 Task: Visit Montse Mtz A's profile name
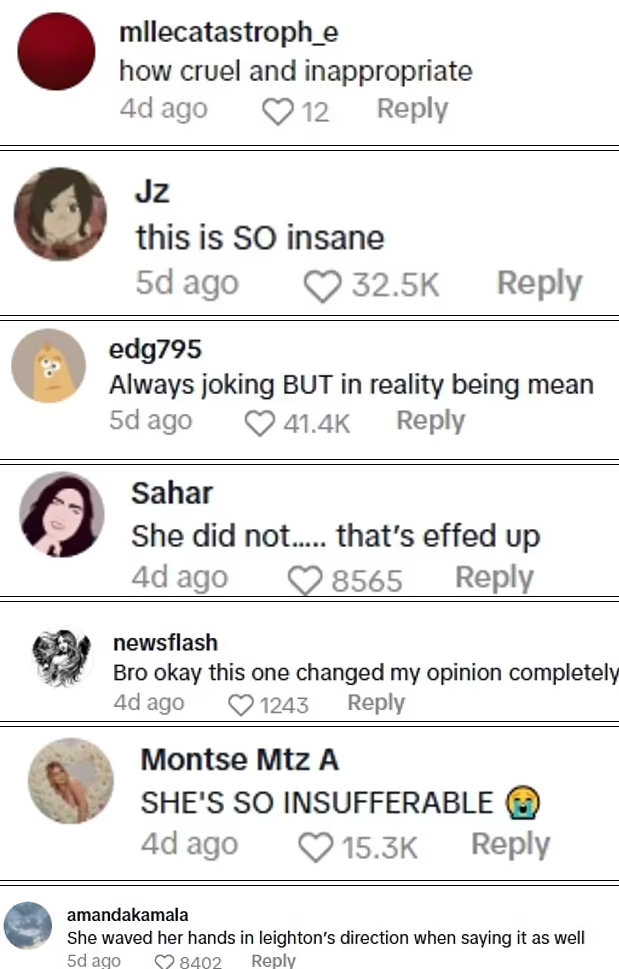coord(239,760)
